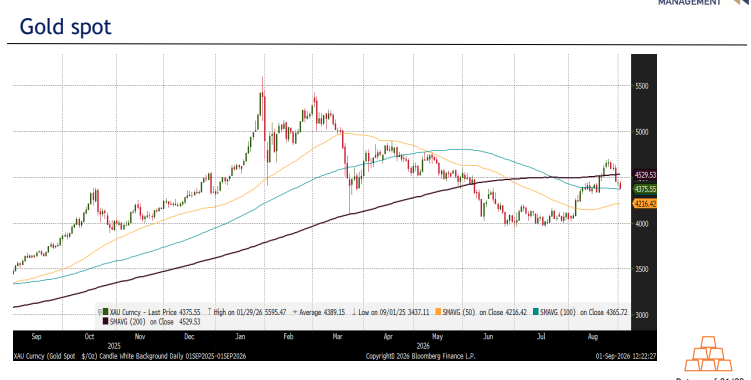The image size is (751, 380).
Task: Click the Jun month label on time axis
Action: pos(488,336)
